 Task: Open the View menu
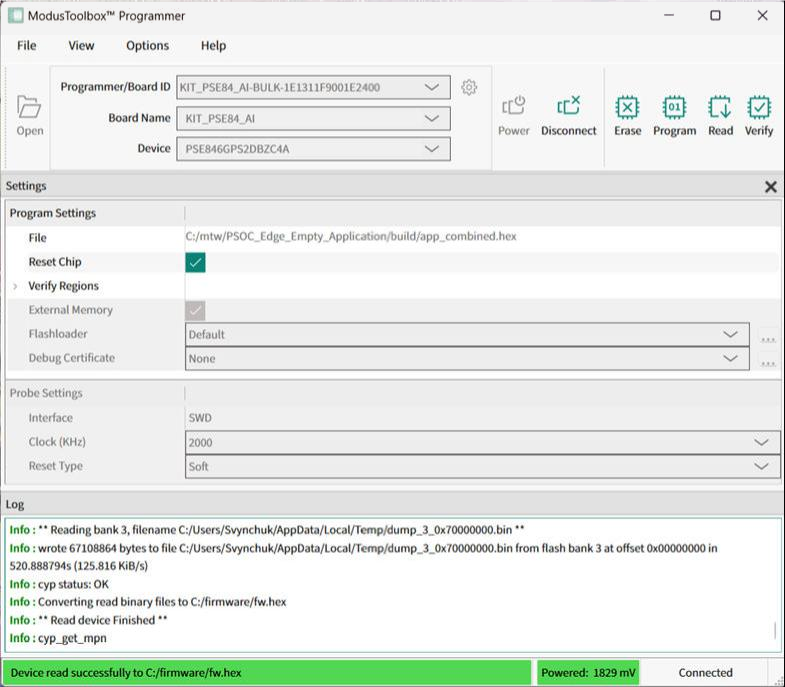tap(81, 46)
